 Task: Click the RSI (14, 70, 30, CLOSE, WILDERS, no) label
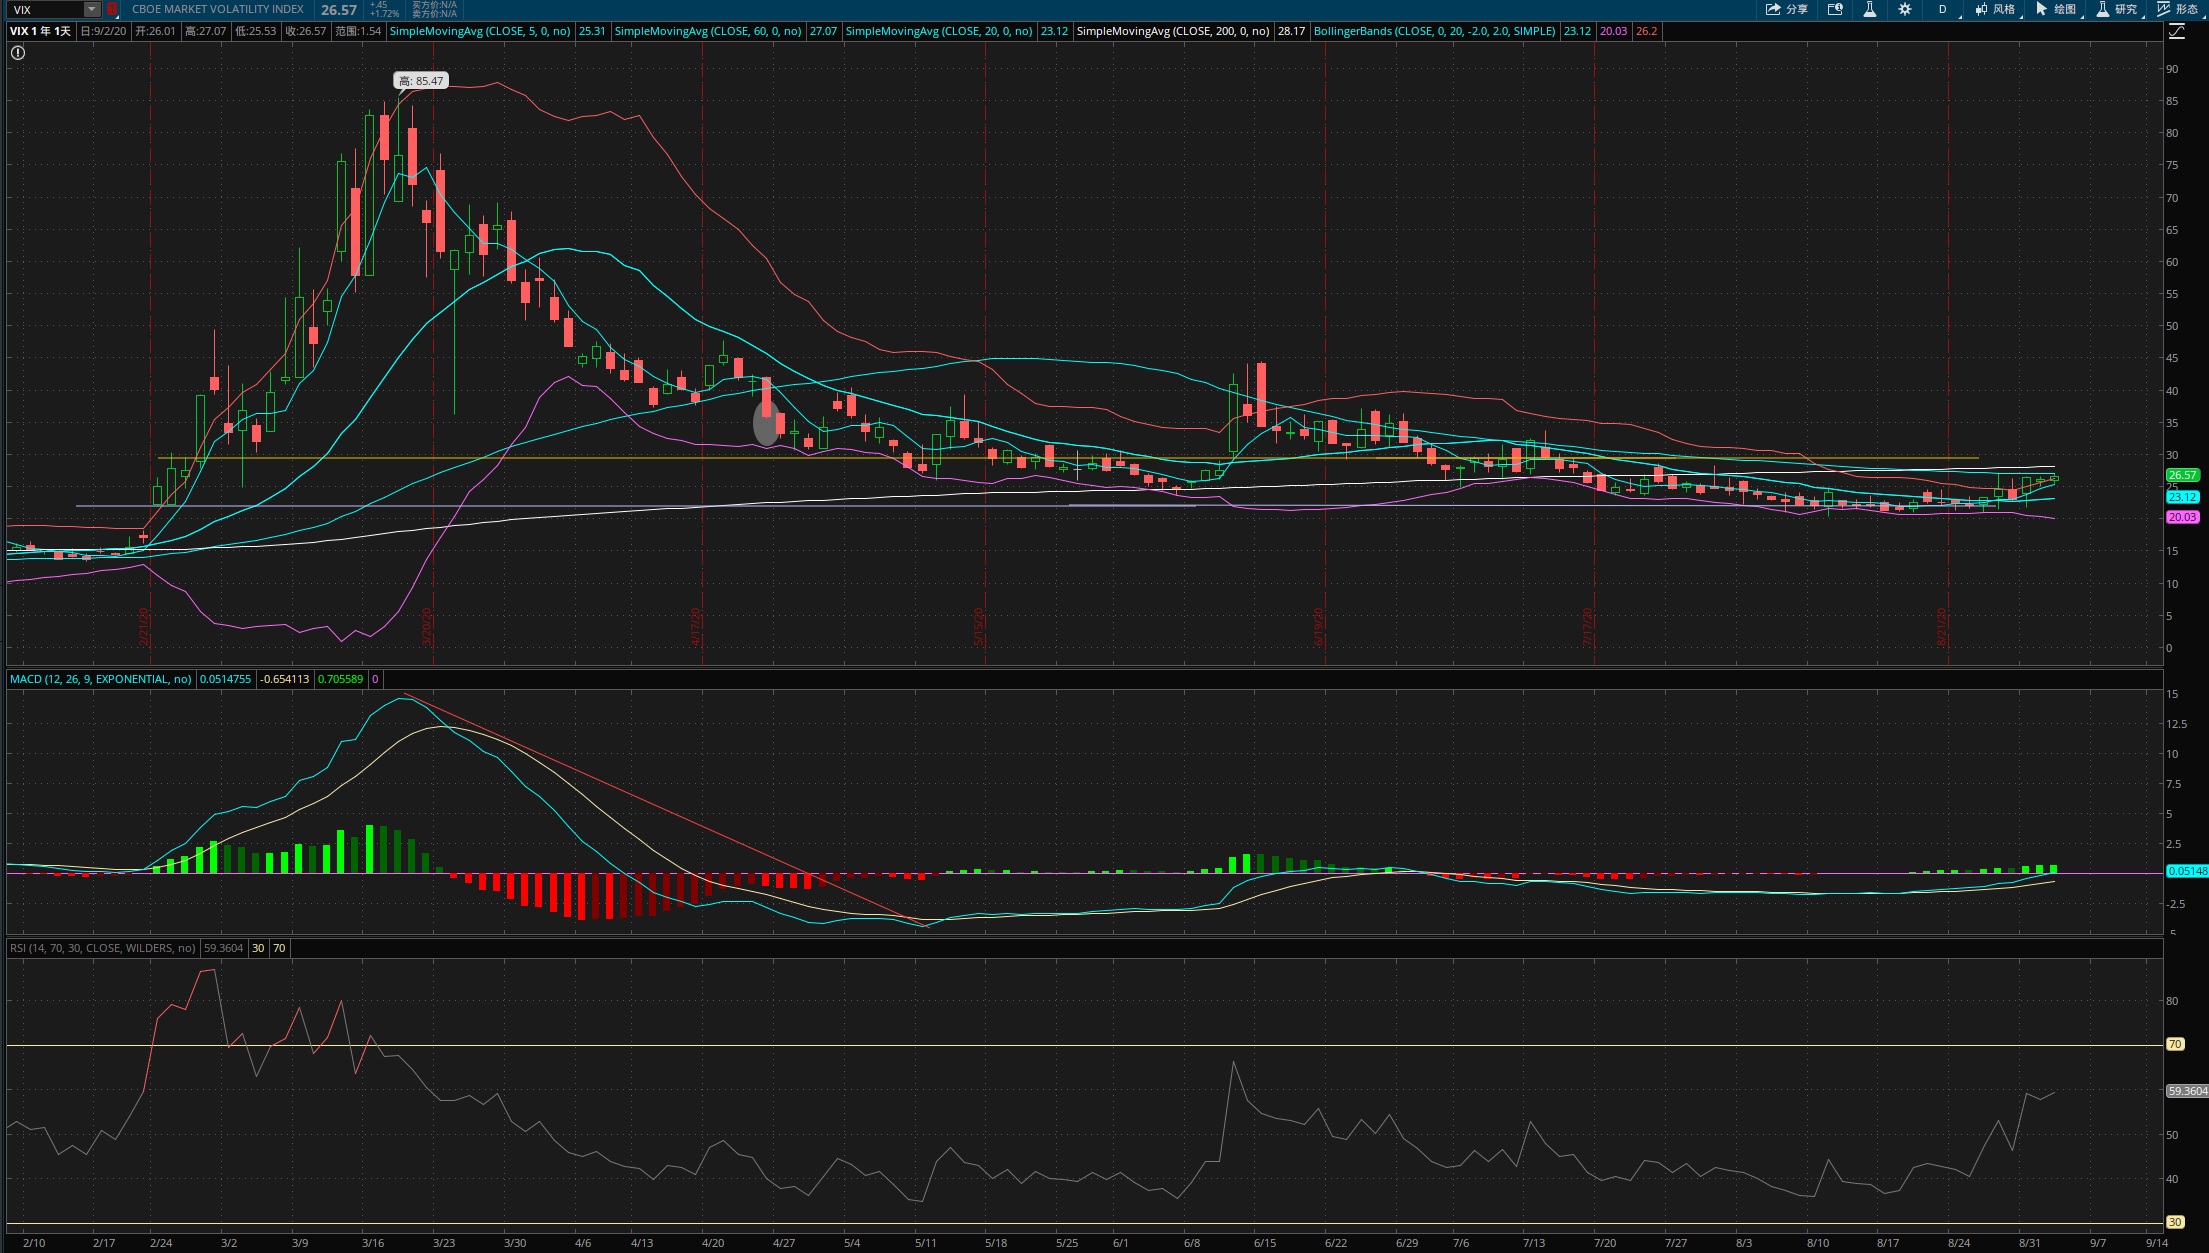point(103,948)
